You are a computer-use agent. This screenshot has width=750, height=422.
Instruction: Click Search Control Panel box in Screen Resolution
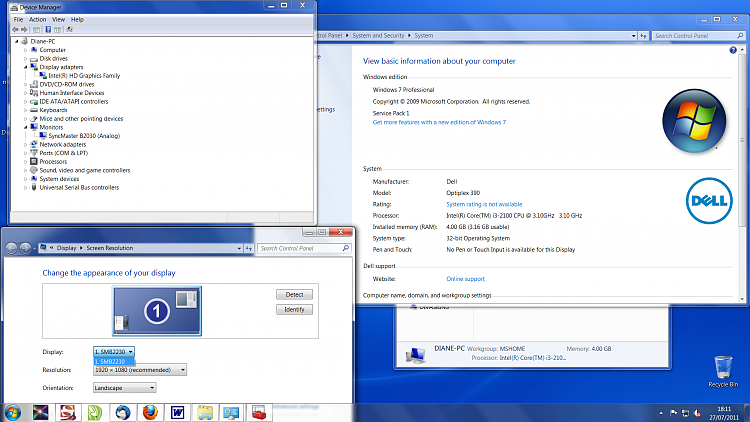tap(304, 248)
